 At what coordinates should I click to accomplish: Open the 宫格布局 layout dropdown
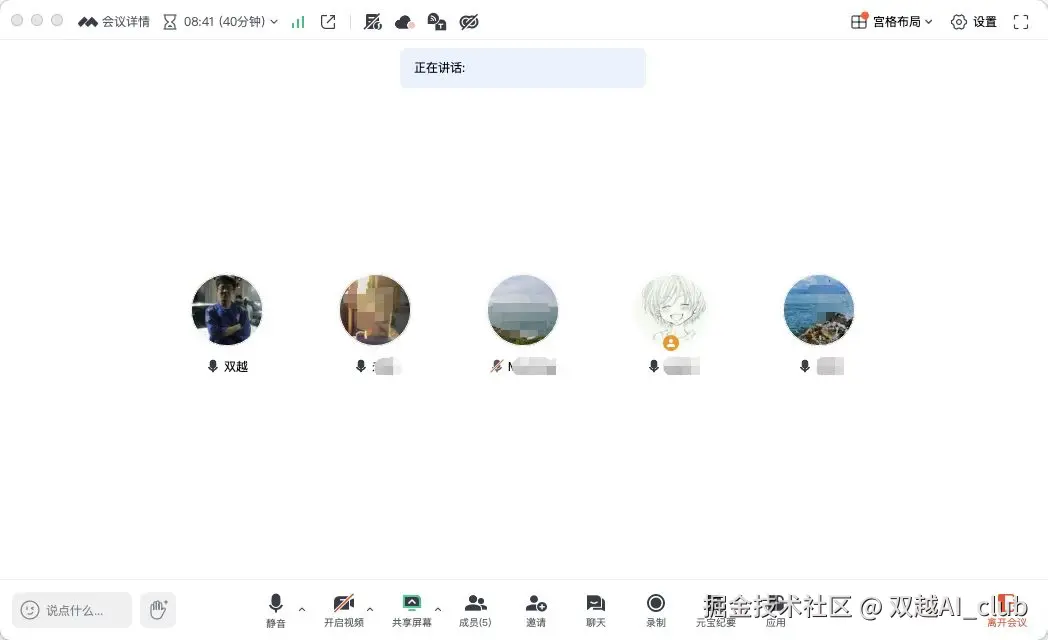pyautogui.click(x=890, y=21)
